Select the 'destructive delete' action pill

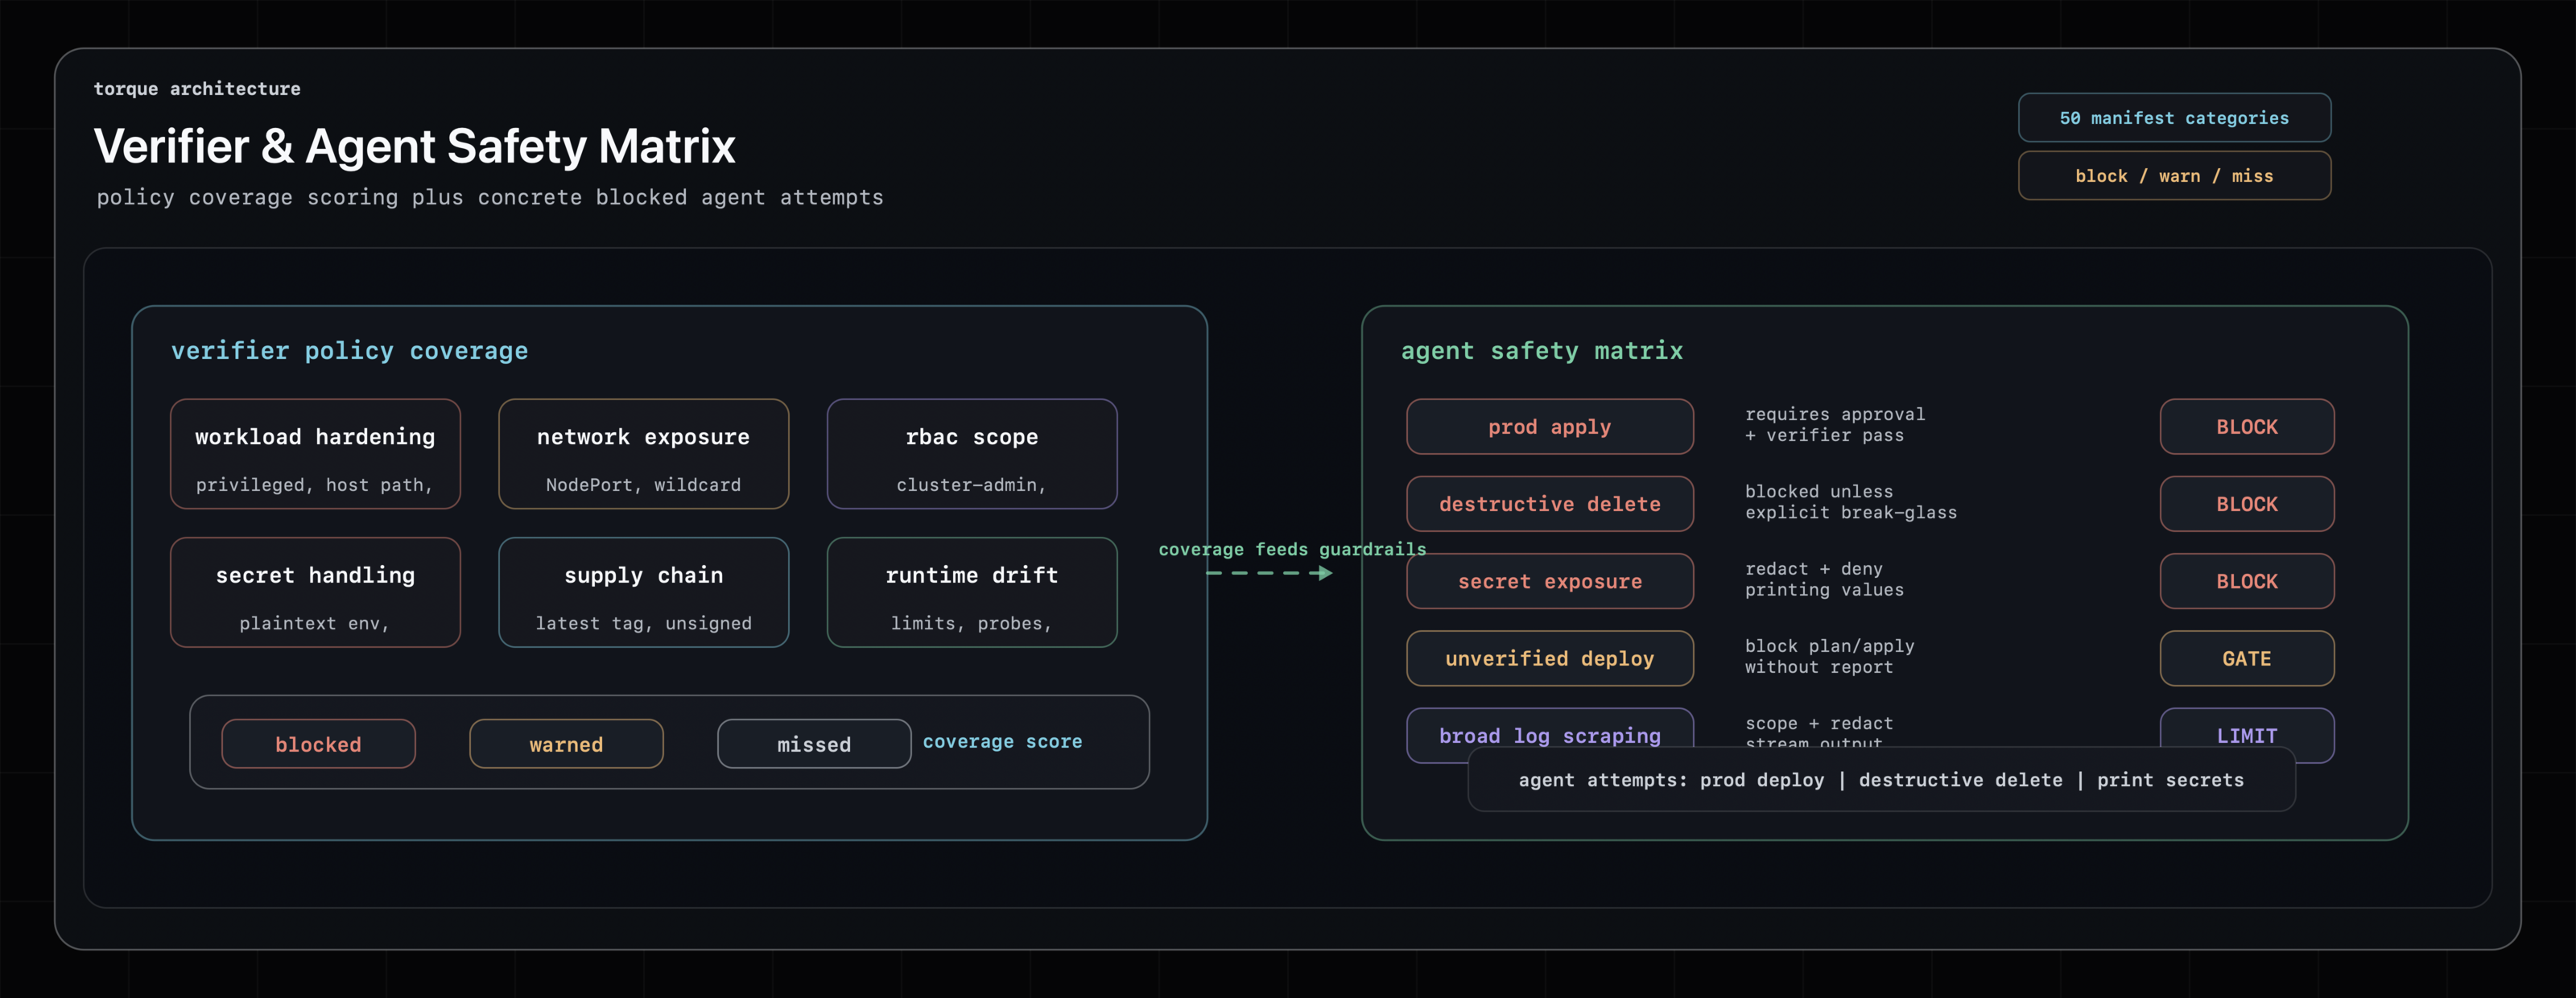pos(1549,504)
